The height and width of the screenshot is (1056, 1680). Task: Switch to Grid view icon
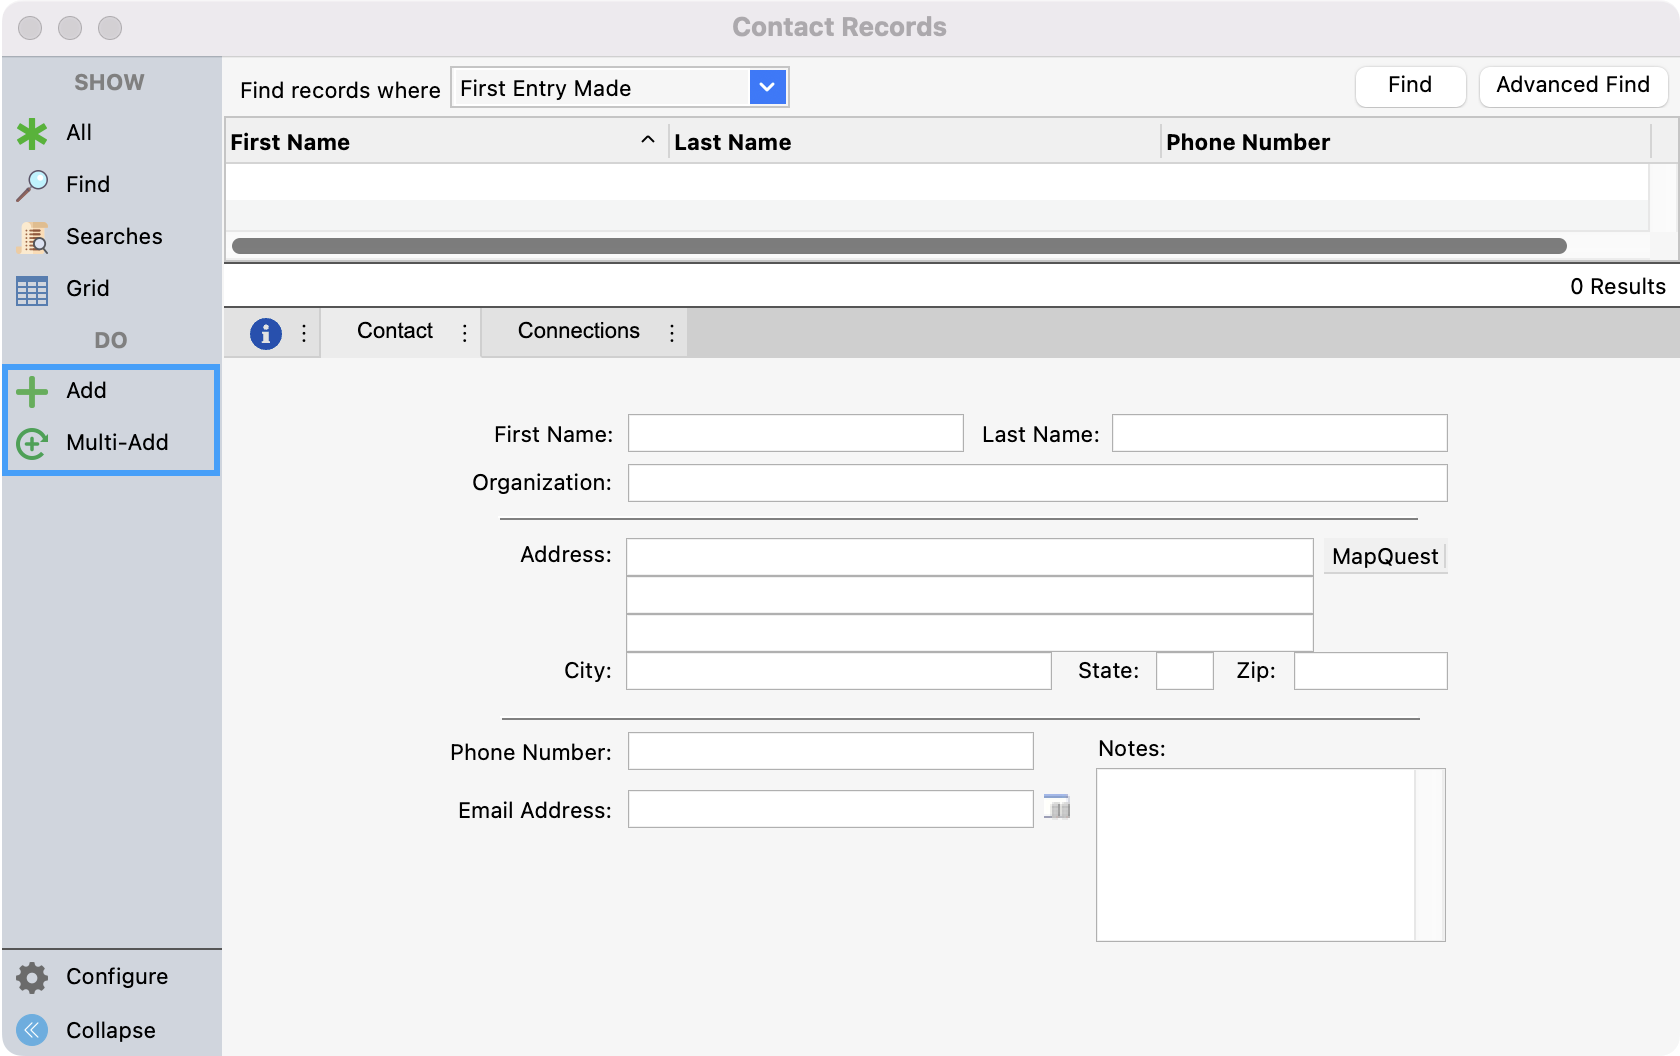32,290
